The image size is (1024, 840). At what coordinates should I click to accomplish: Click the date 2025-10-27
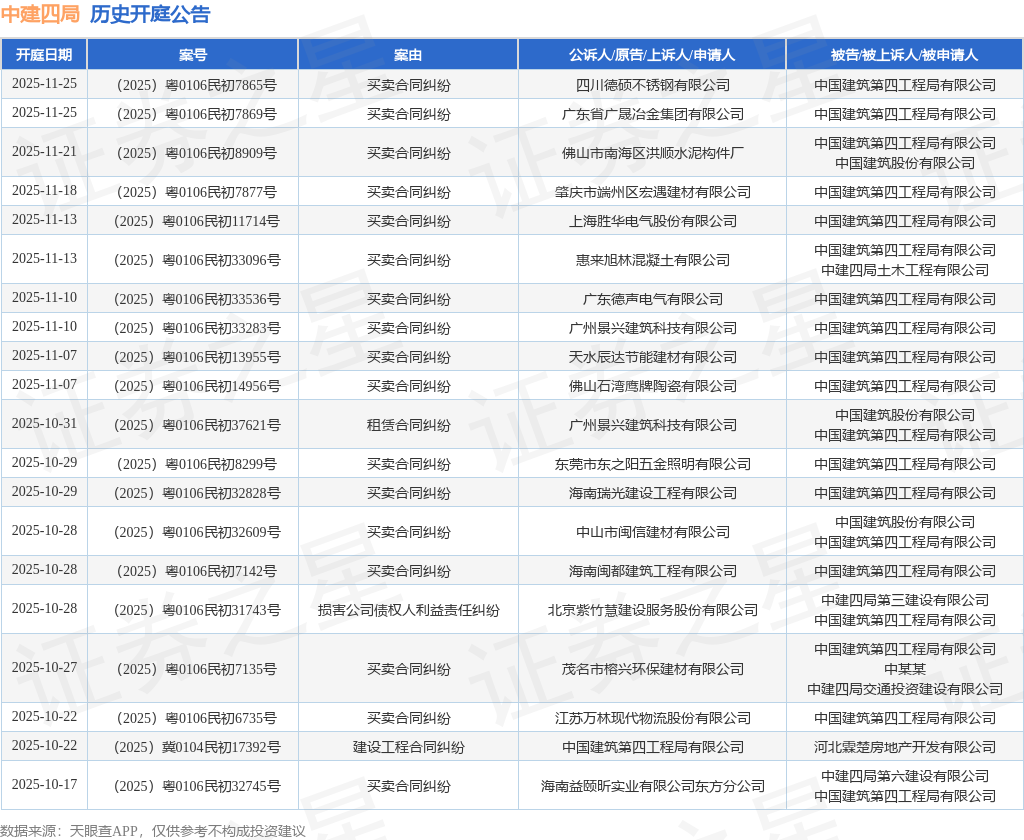(44, 668)
